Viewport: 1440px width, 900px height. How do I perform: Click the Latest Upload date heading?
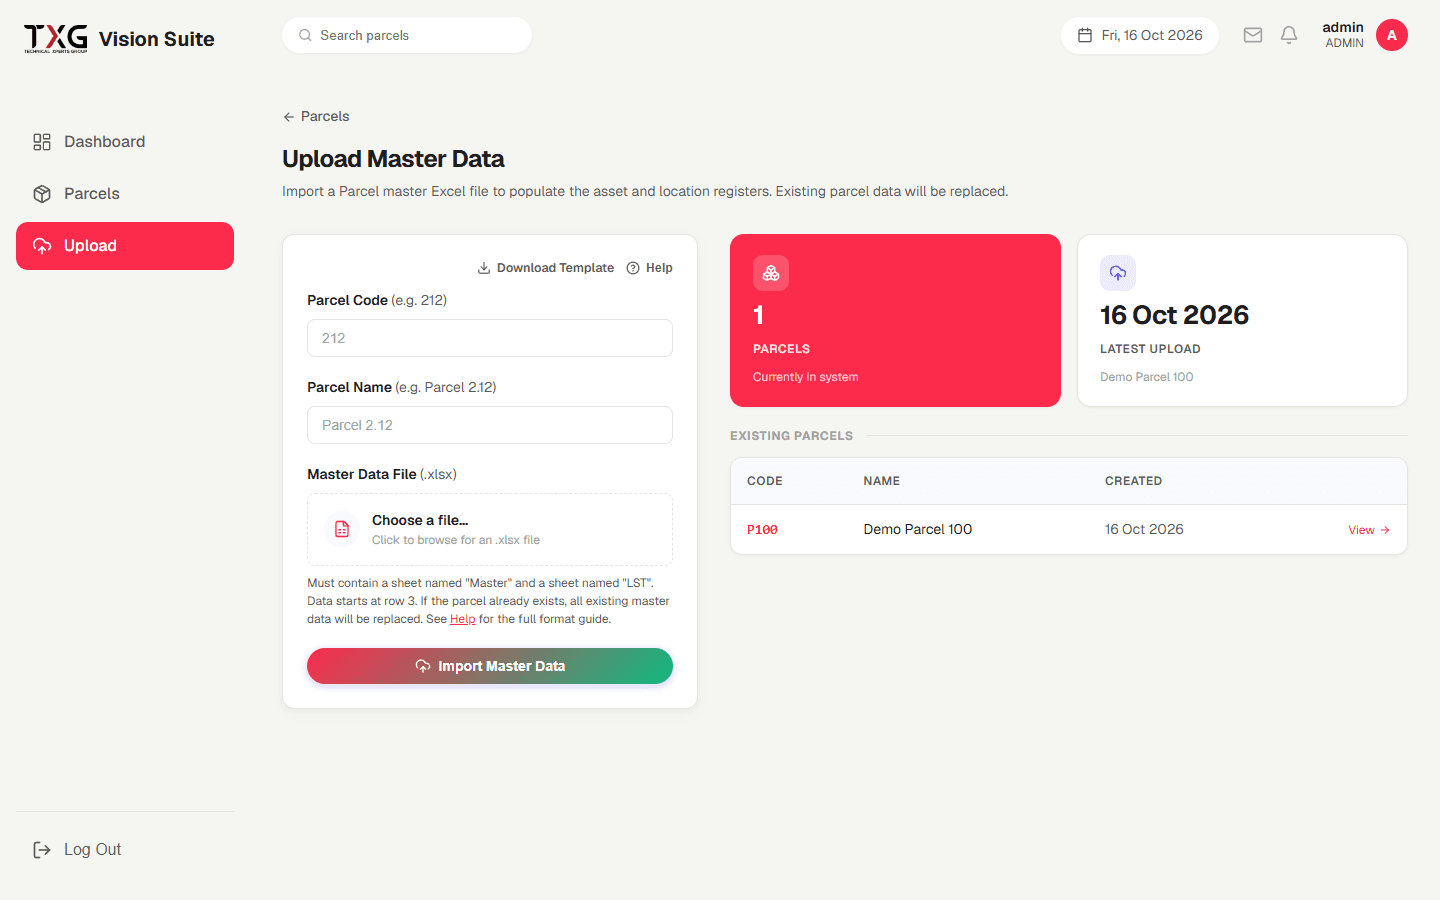1175,315
